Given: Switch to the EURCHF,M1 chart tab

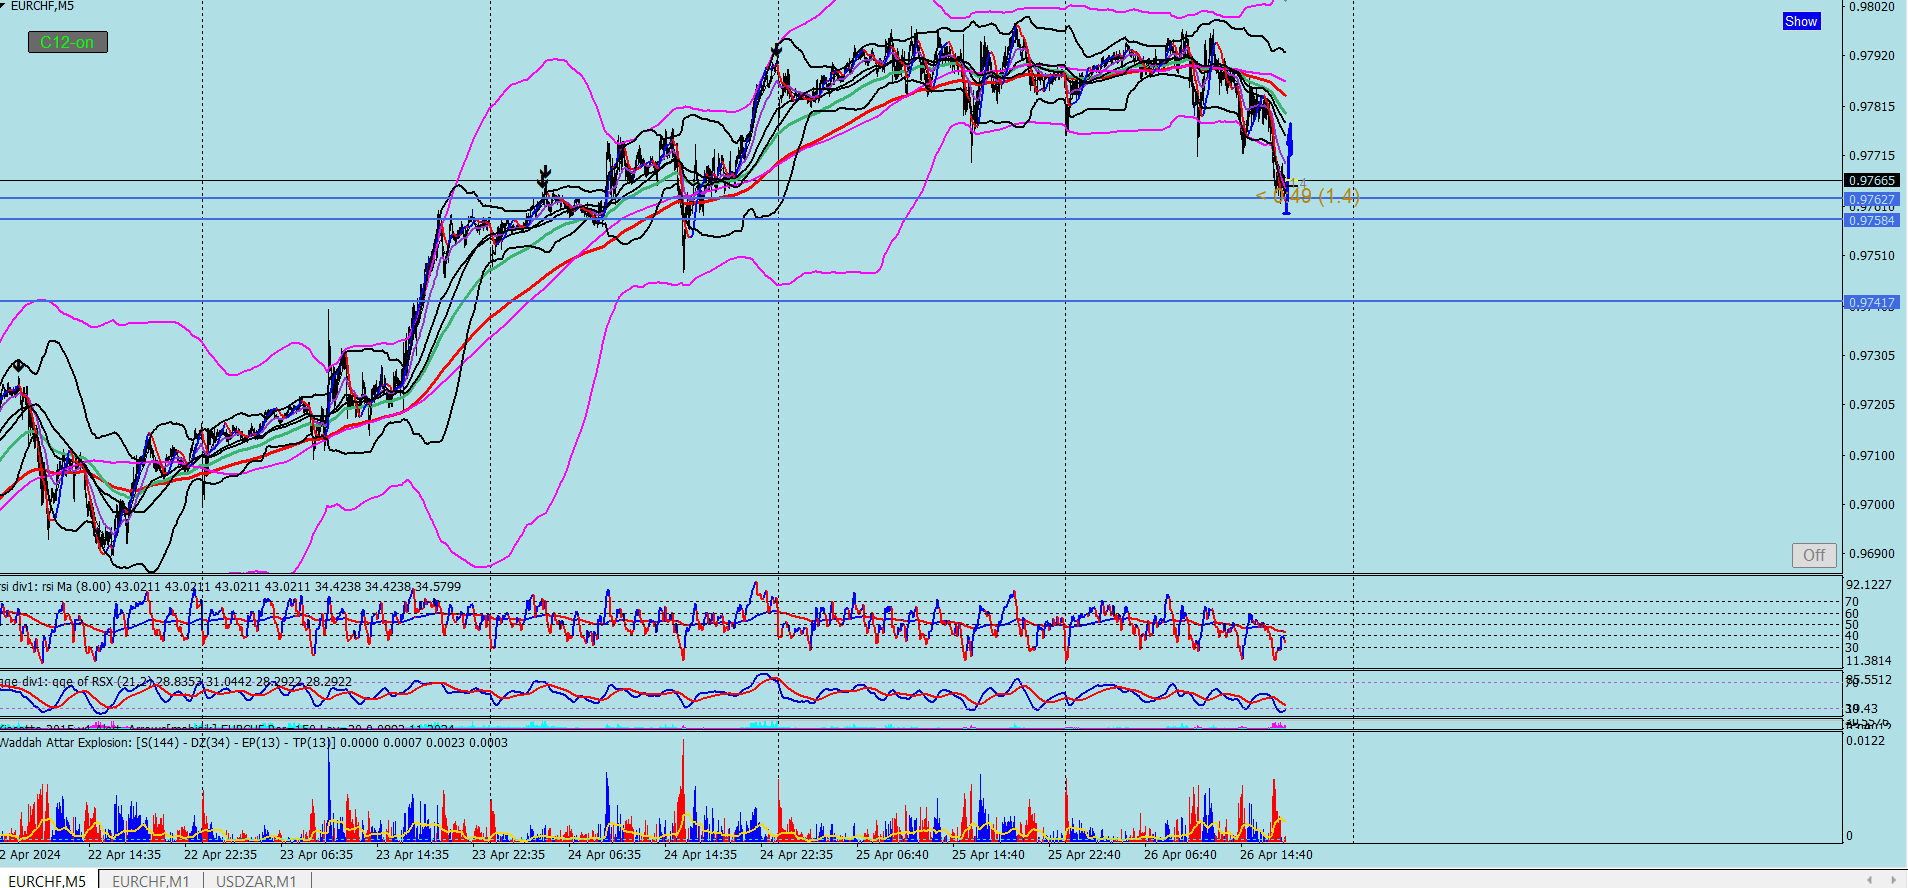Looking at the screenshot, I should point(151,880).
